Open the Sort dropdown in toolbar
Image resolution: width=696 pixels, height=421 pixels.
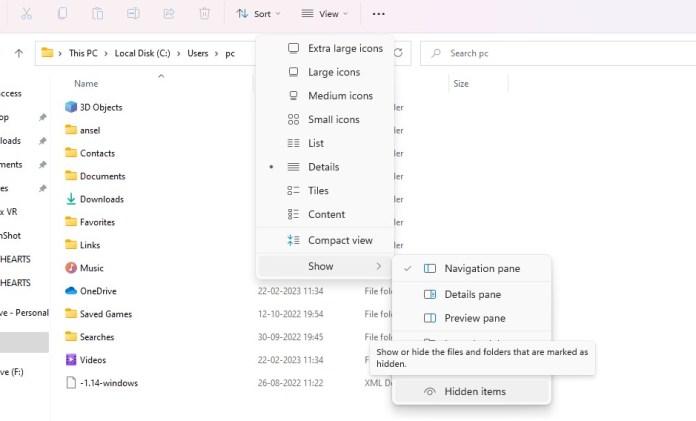pyautogui.click(x=258, y=14)
